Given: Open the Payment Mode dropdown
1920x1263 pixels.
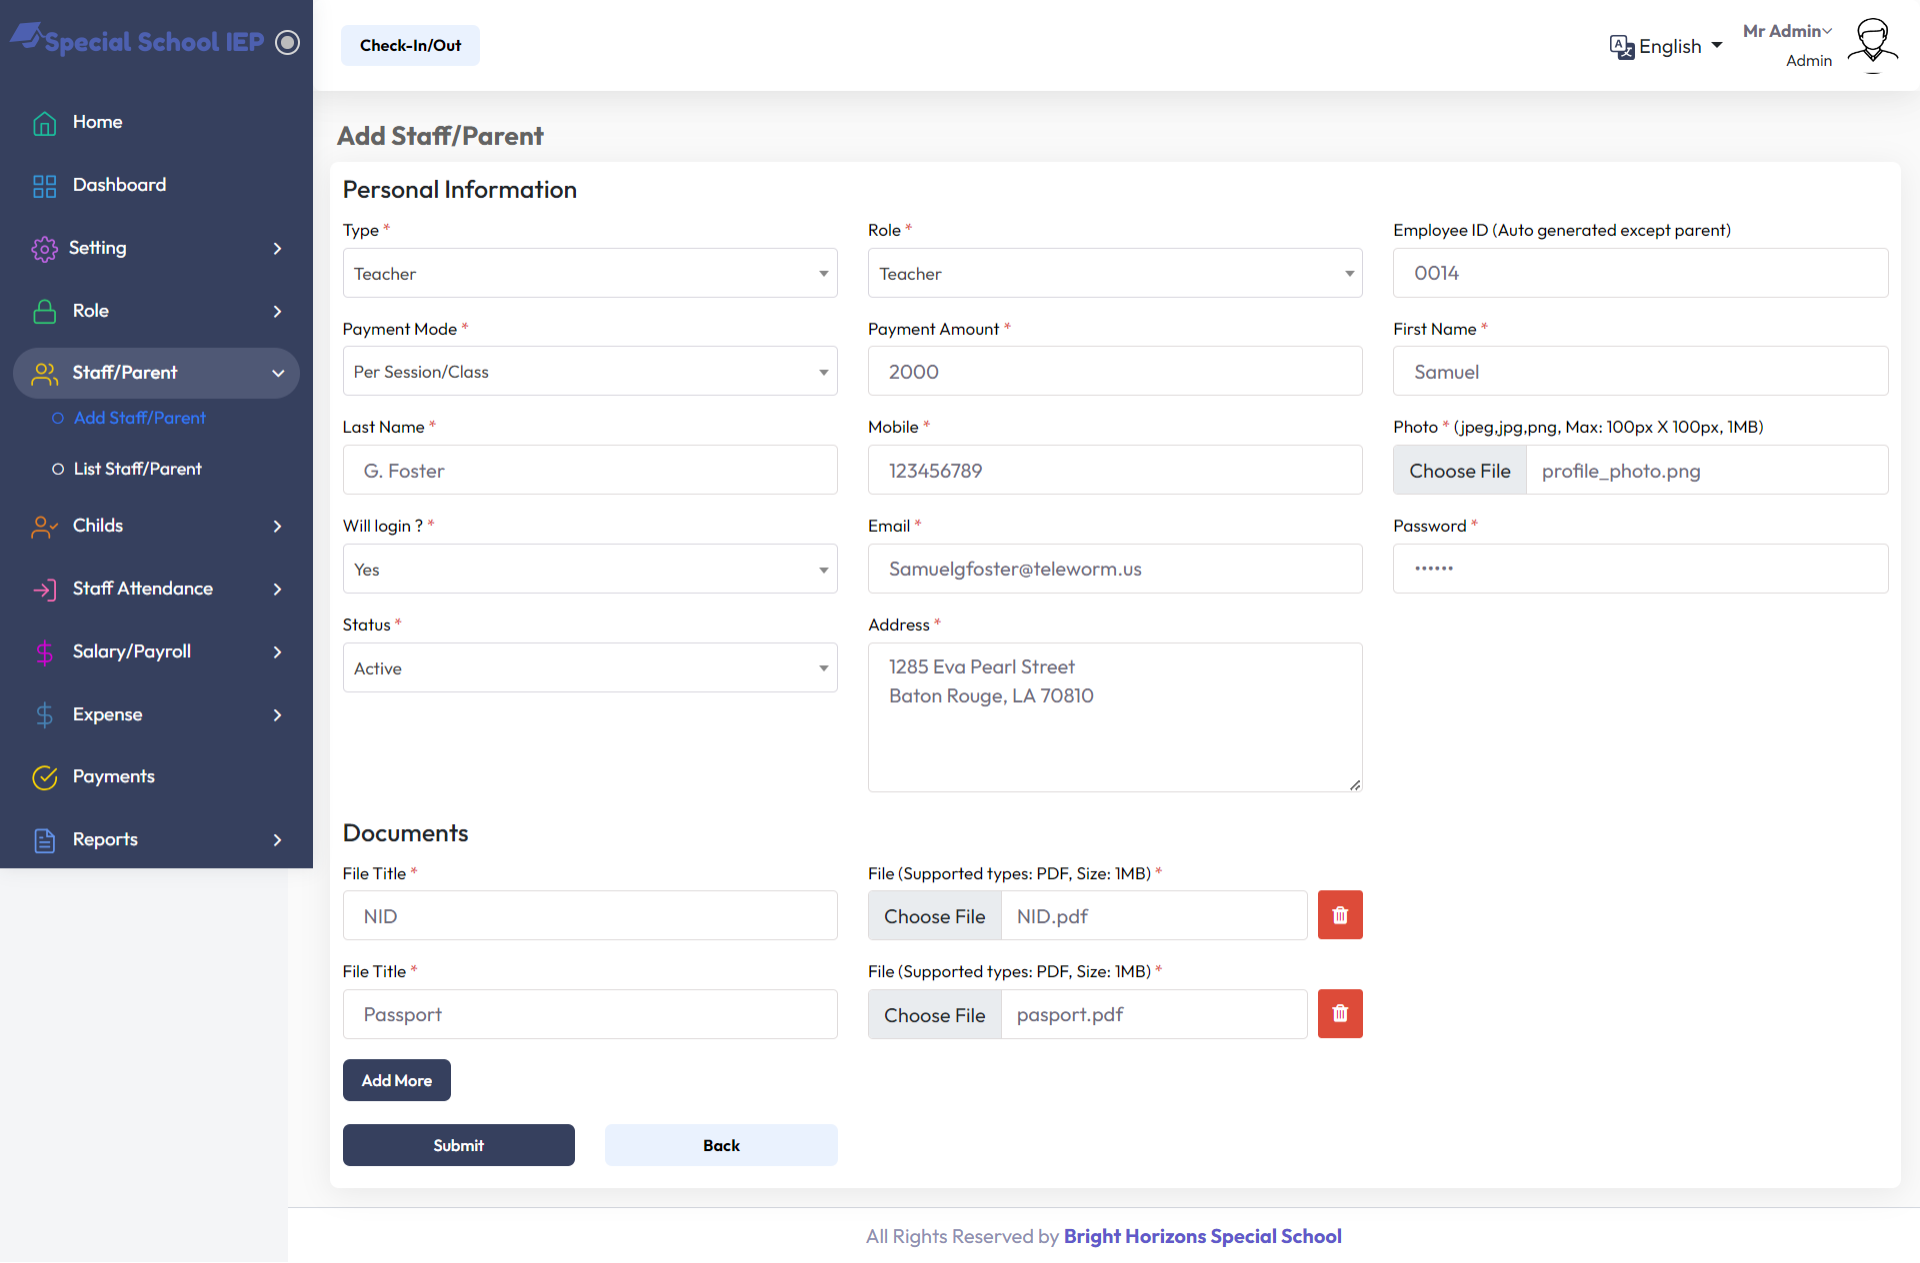Looking at the screenshot, I should [589, 372].
